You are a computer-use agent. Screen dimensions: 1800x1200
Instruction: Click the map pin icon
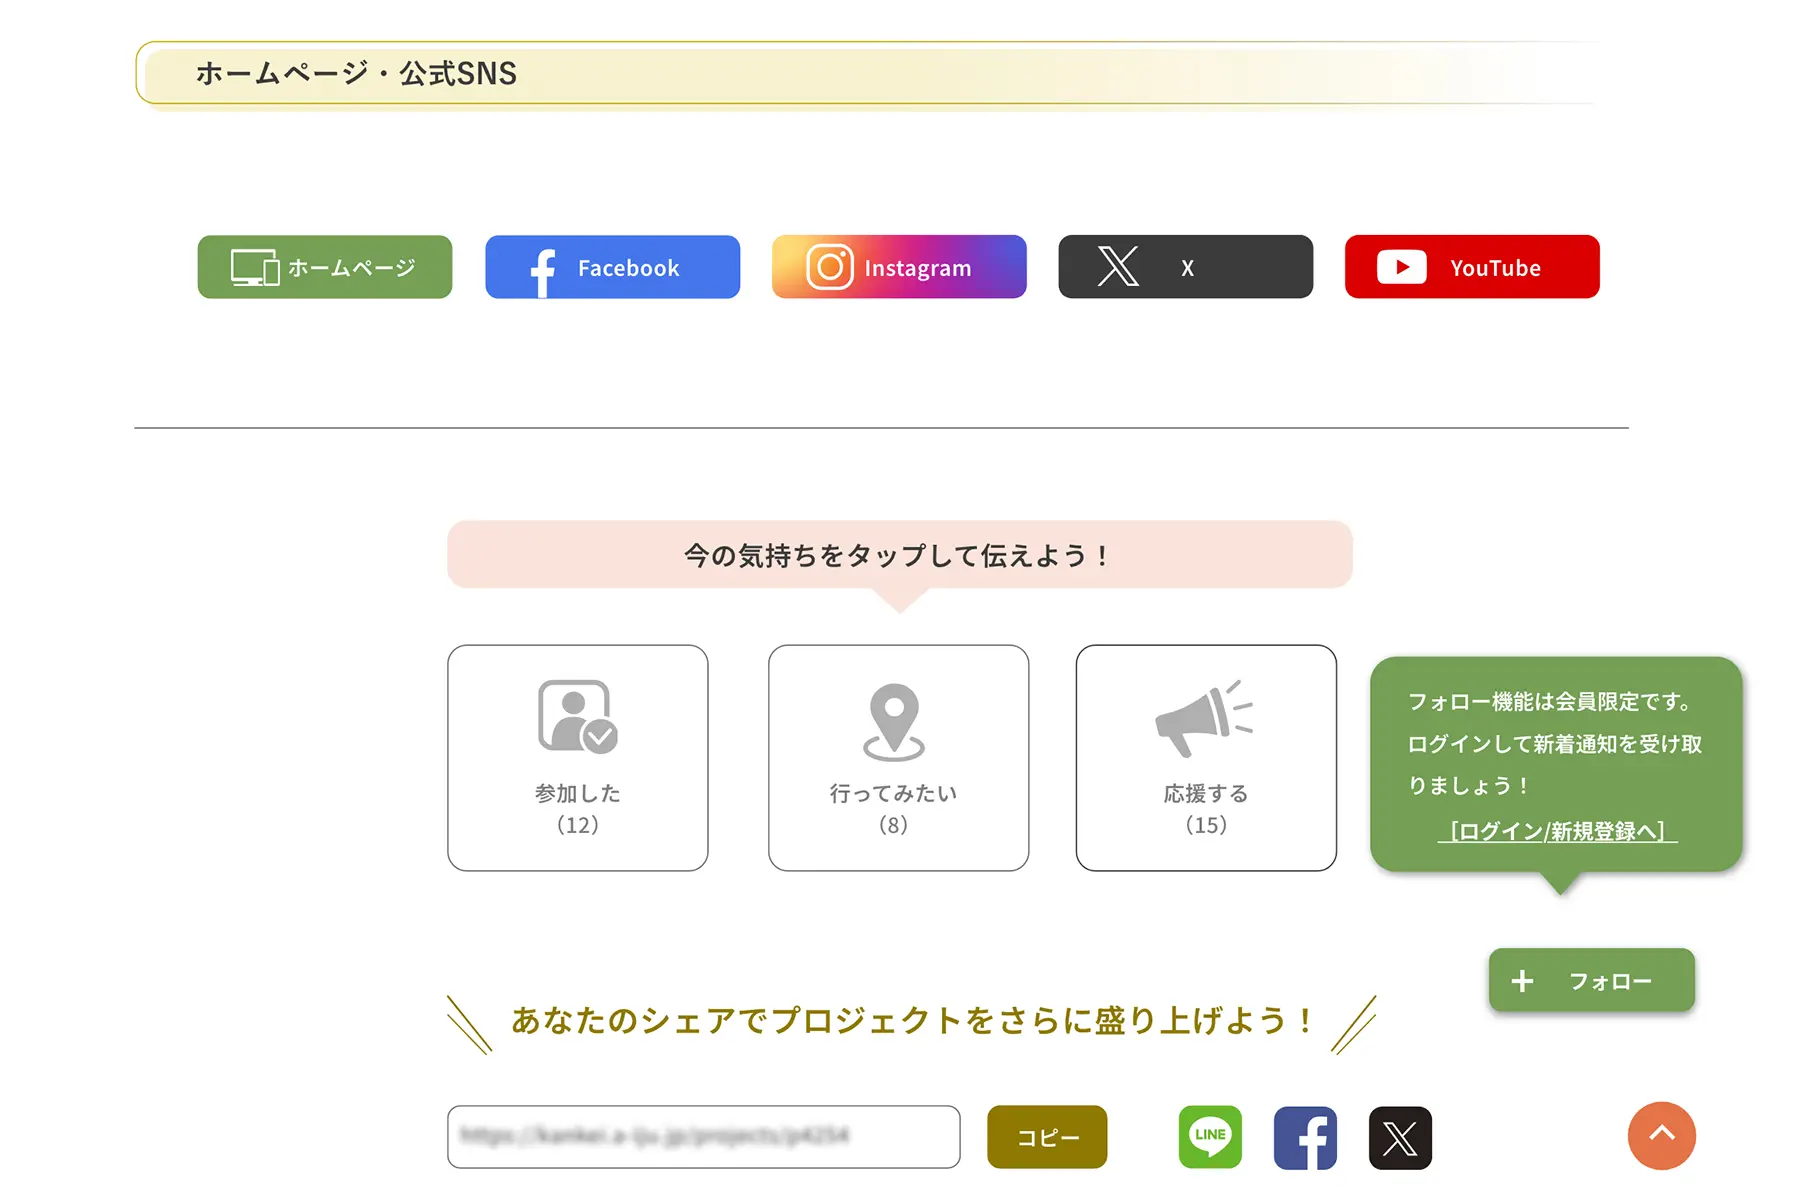tap(894, 722)
